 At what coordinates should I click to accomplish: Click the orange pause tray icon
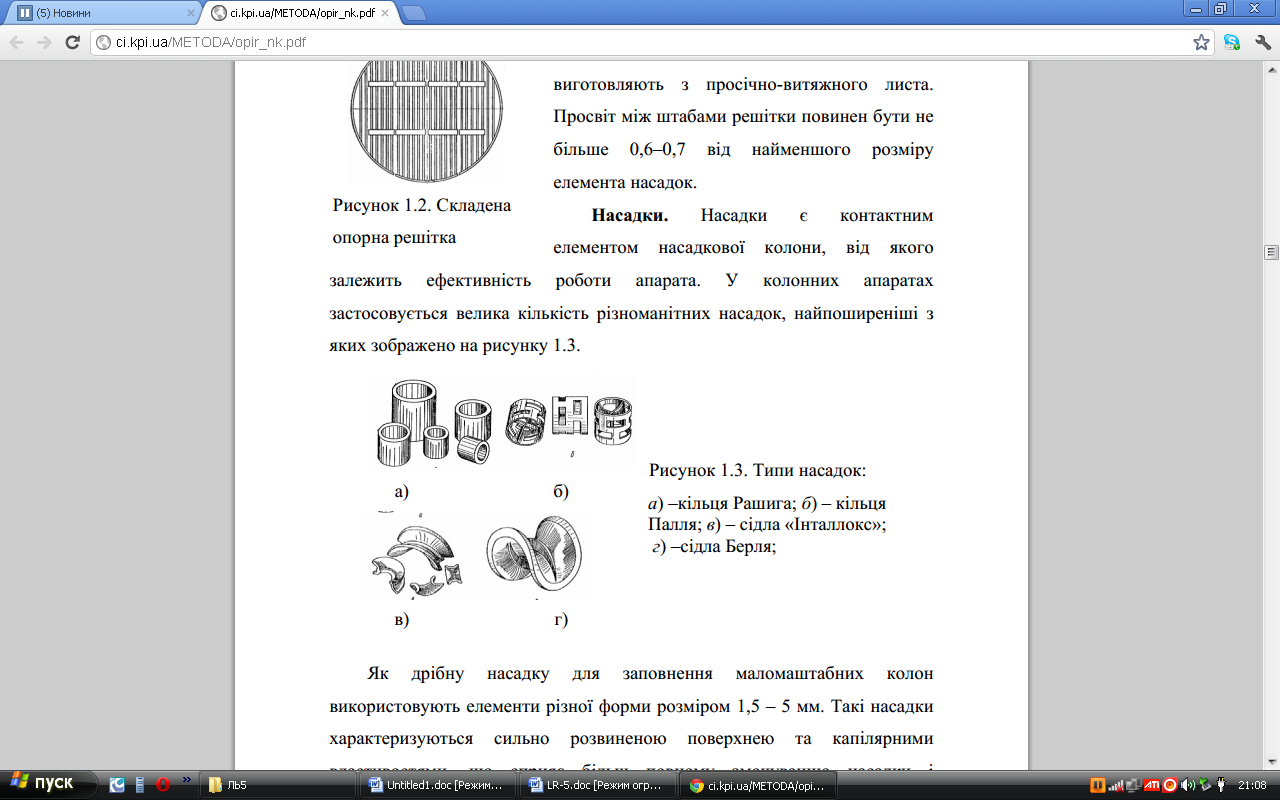1097,785
